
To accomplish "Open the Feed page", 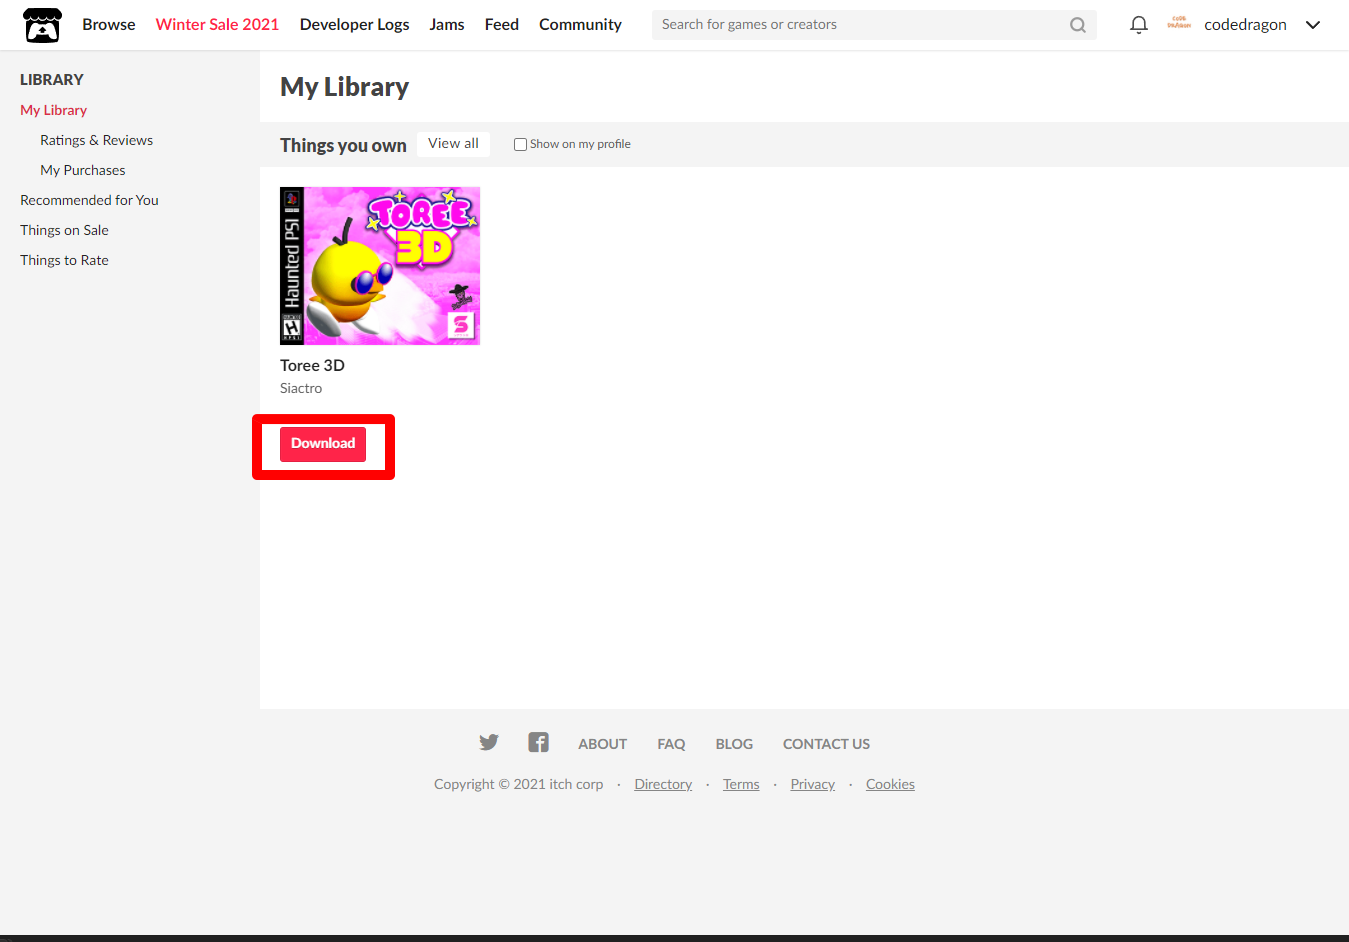I will (x=502, y=24).
